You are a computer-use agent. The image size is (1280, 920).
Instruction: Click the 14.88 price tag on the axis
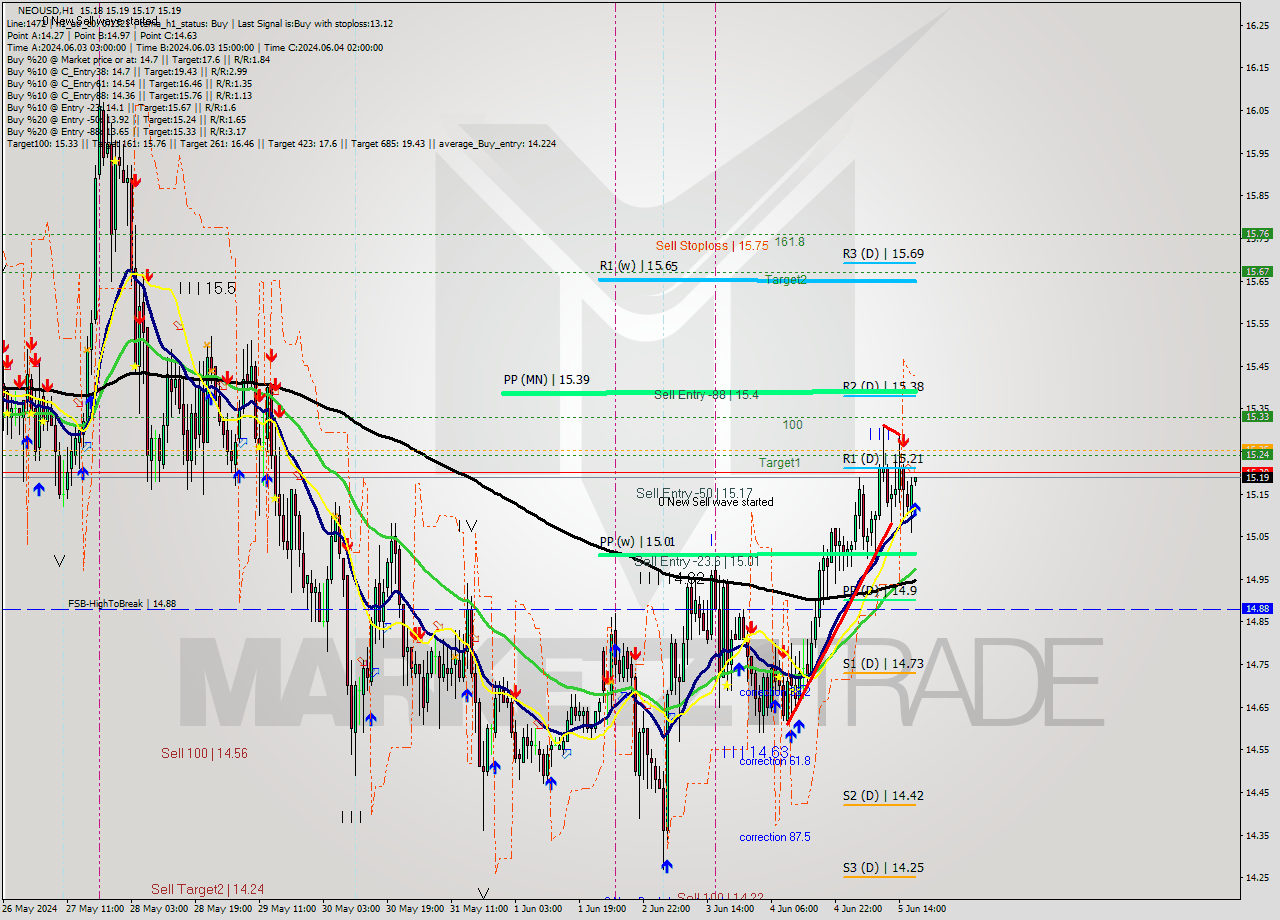click(x=1256, y=608)
